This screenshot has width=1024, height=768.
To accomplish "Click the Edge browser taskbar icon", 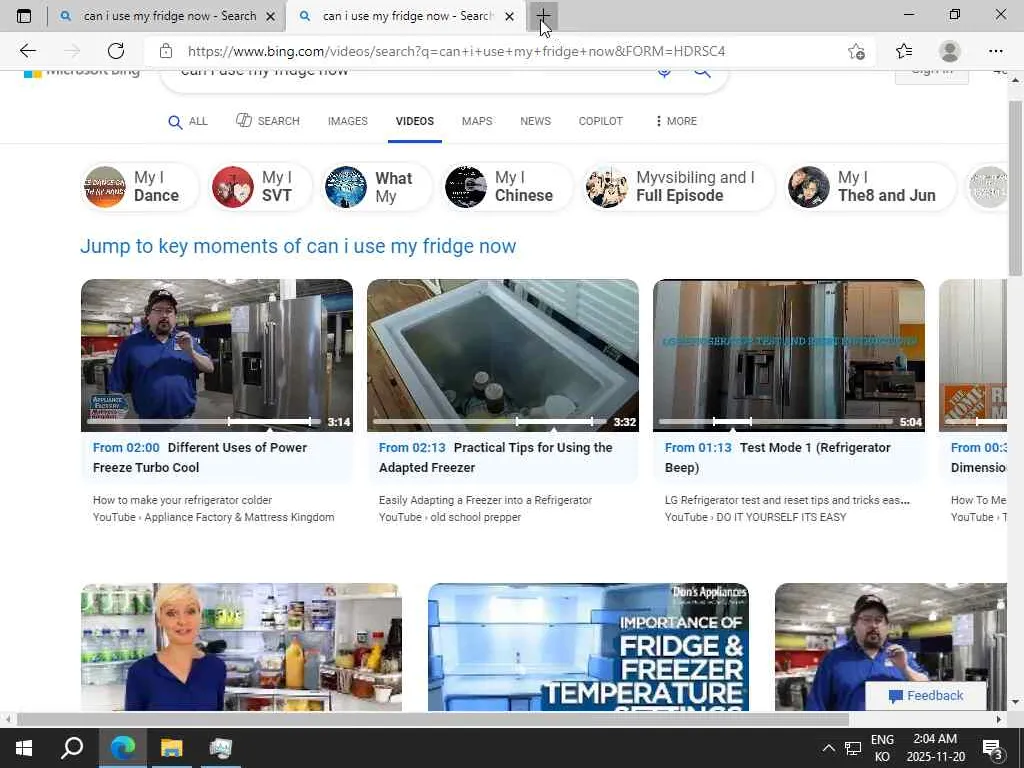I will click(122, 748).
